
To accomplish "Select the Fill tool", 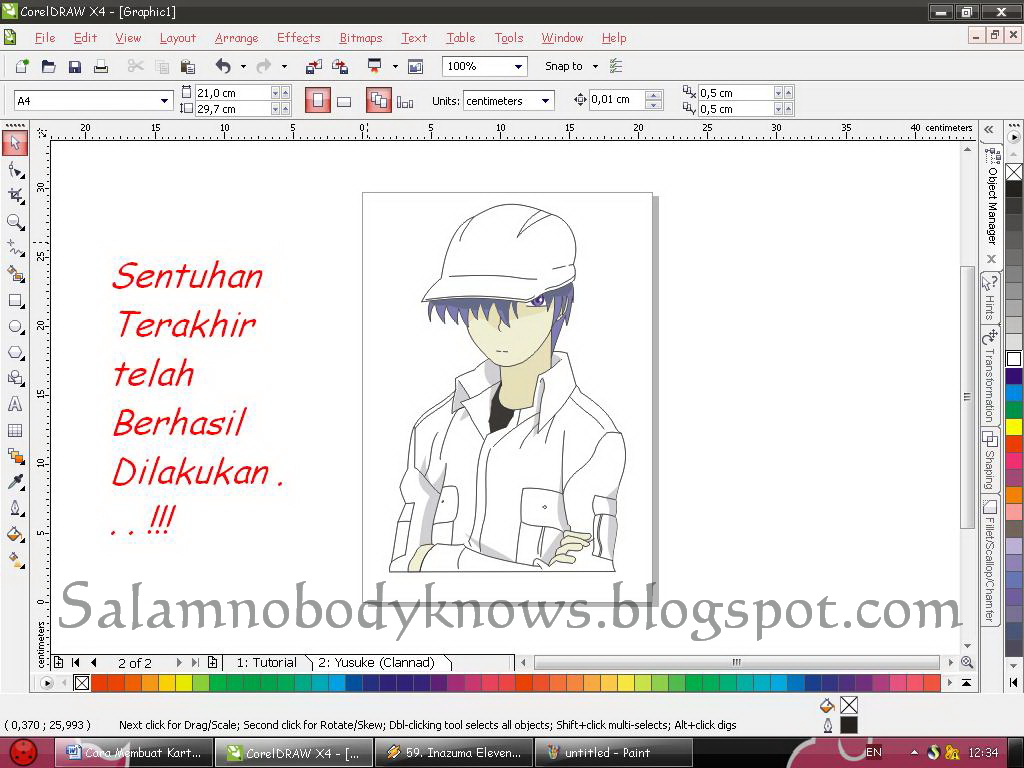I will click(15, 534).
